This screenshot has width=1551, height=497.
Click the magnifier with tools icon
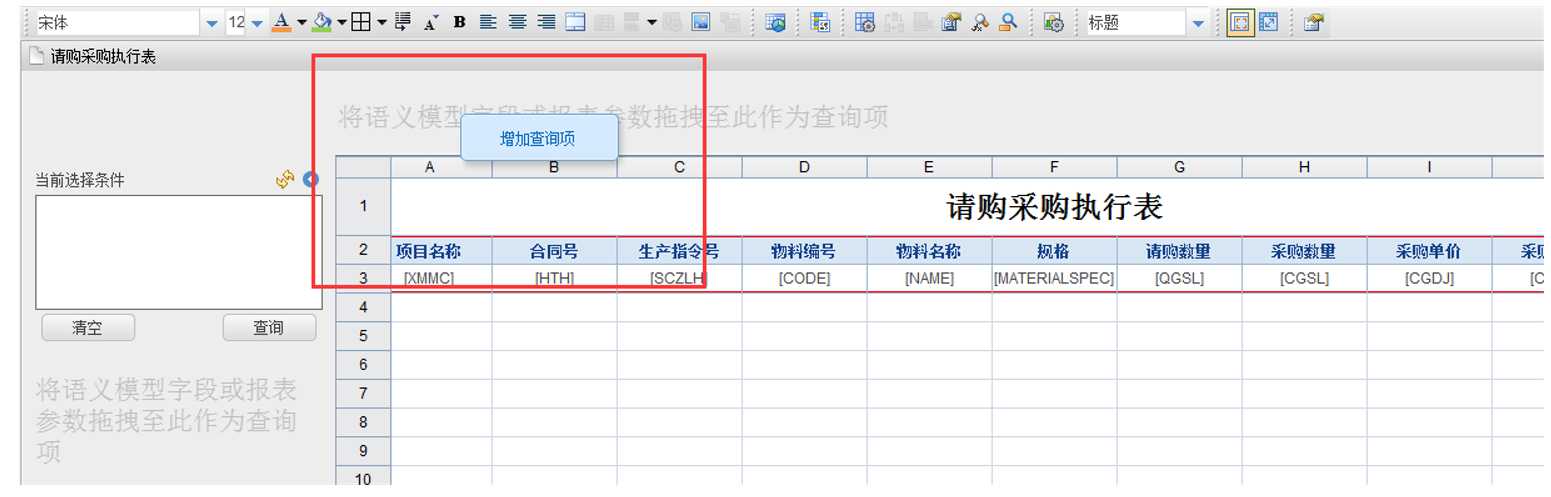coord(980,22)
